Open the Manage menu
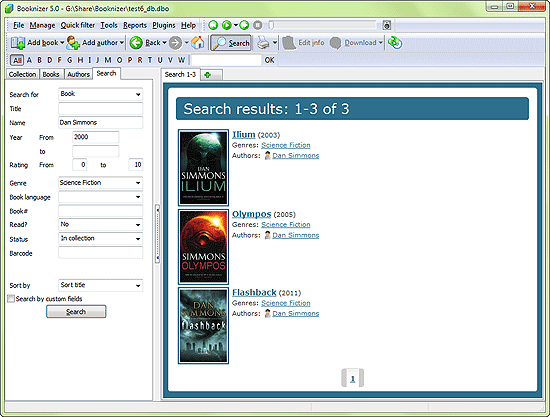This screenshot has height=417, width=550. [x=42, y=25]
